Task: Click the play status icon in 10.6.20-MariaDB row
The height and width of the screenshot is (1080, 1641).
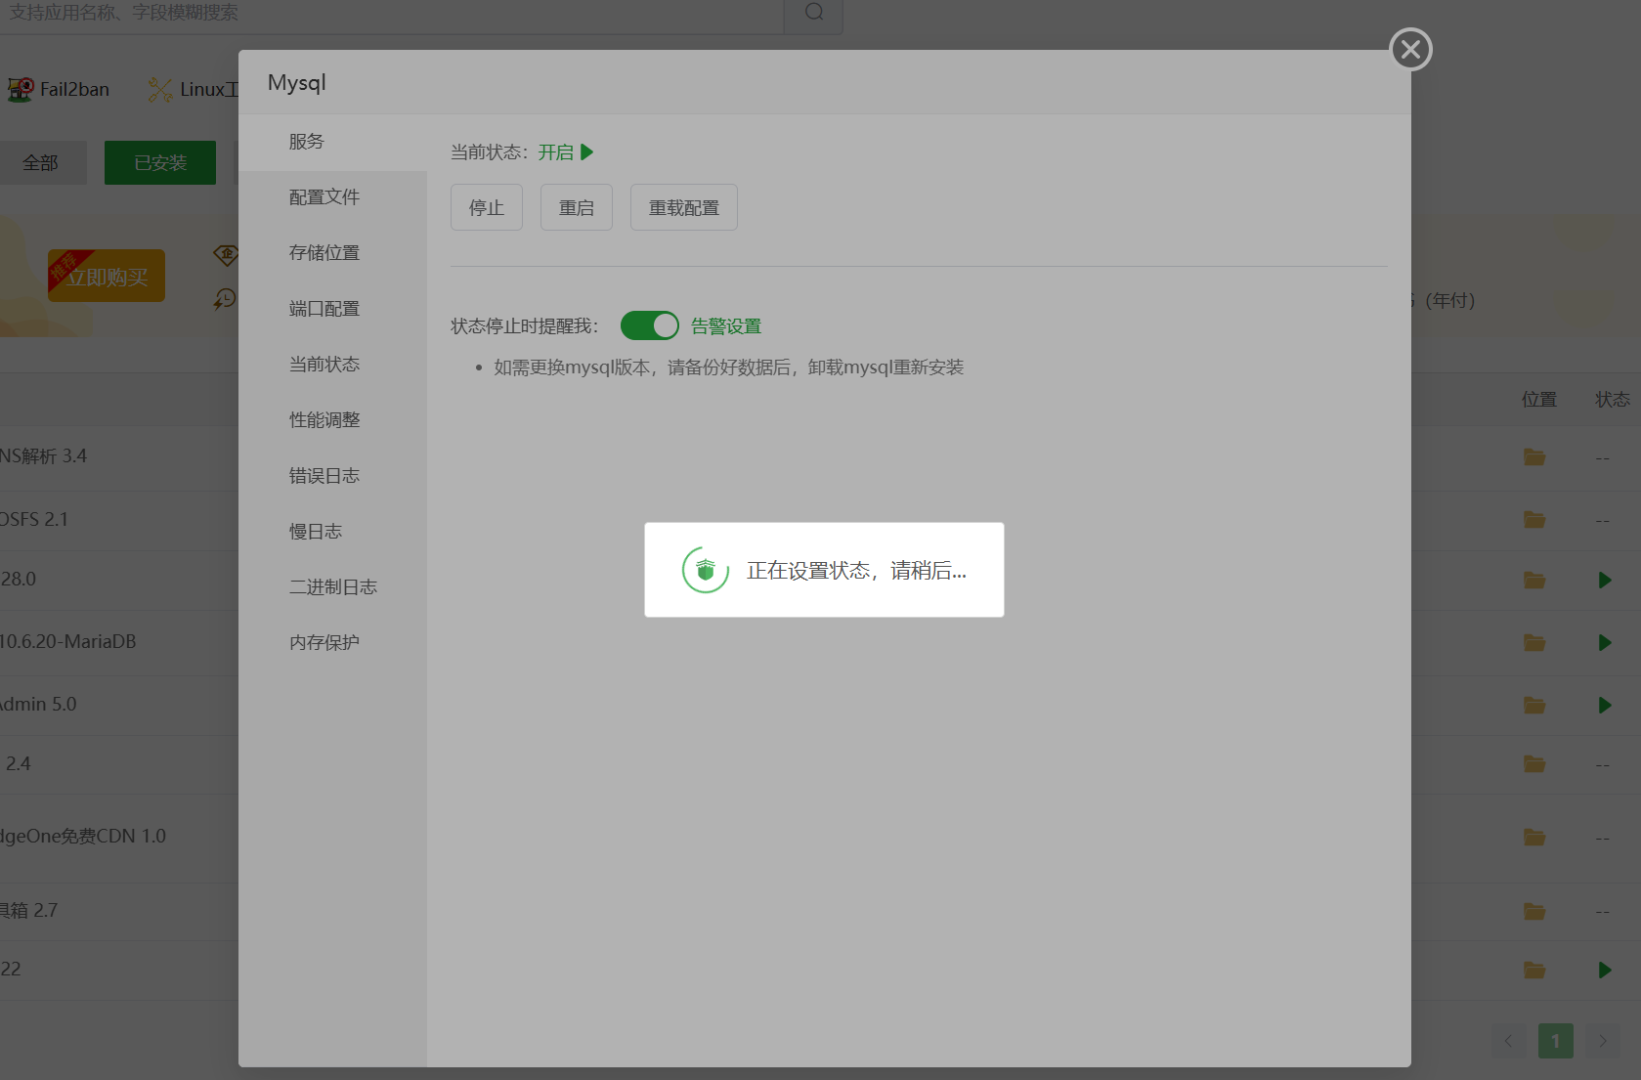Action: (x=1605, y=643)
